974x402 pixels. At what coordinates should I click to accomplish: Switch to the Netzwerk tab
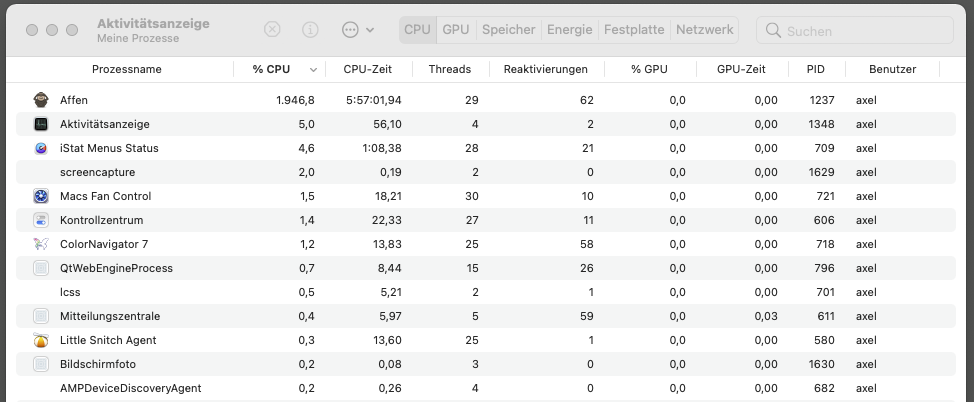click(x=704, y=29)
